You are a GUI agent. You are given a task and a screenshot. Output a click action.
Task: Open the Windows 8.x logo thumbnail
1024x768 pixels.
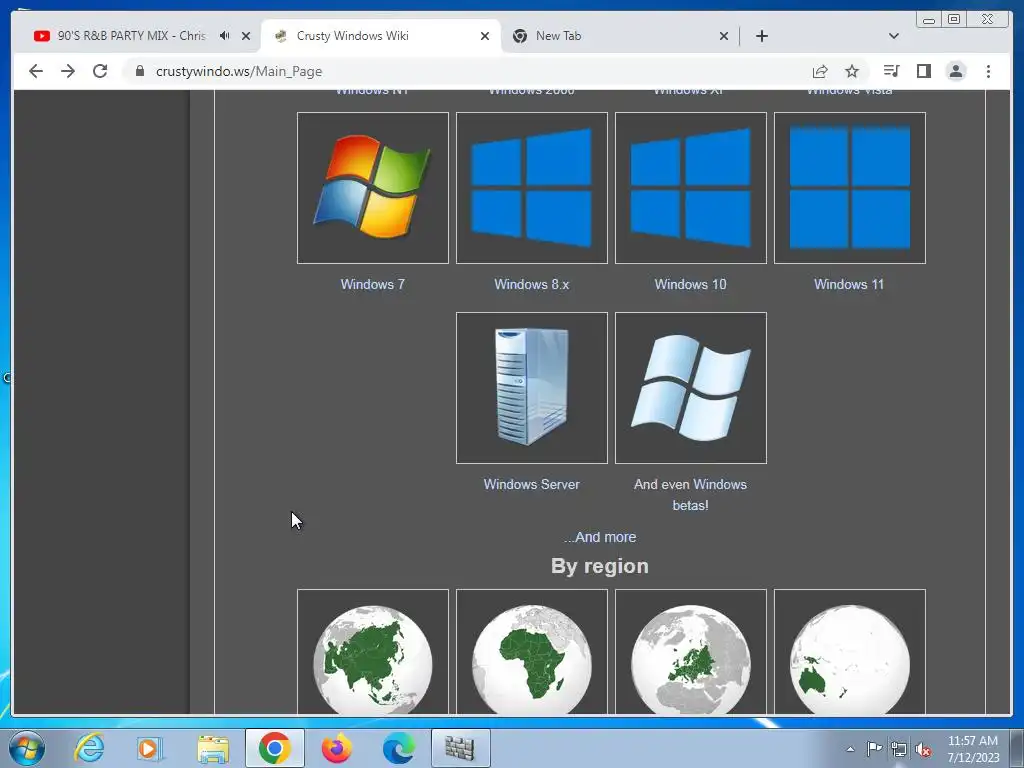532,188
